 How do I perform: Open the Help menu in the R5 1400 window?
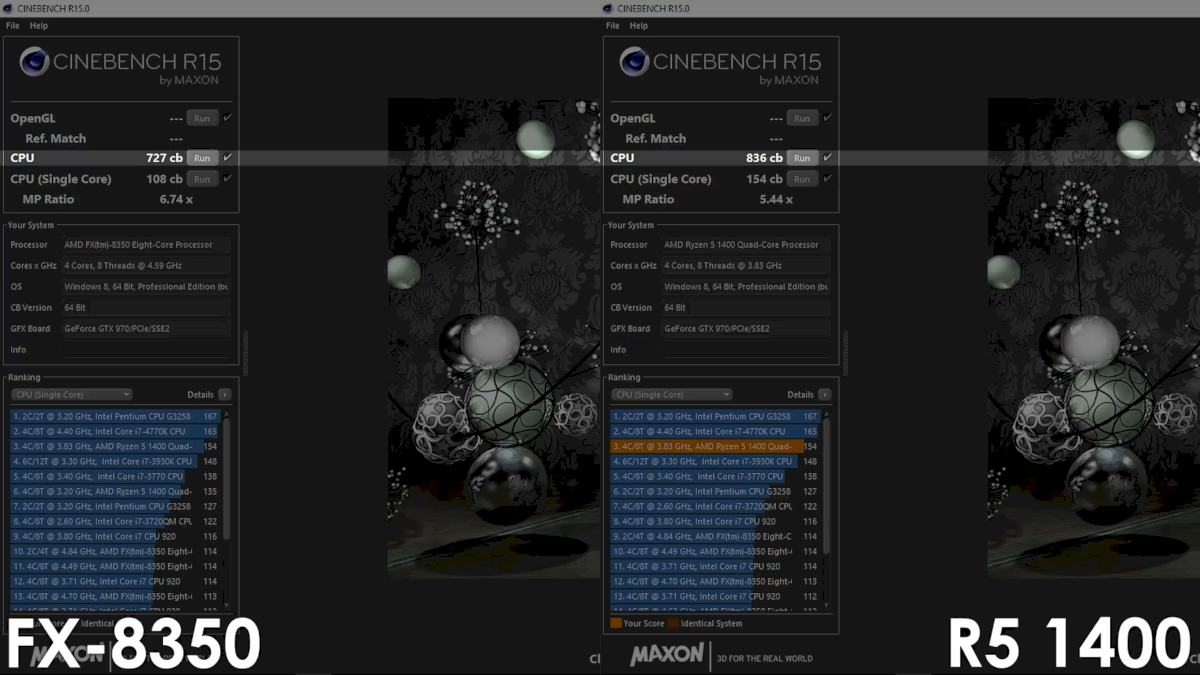coord(639,26)
